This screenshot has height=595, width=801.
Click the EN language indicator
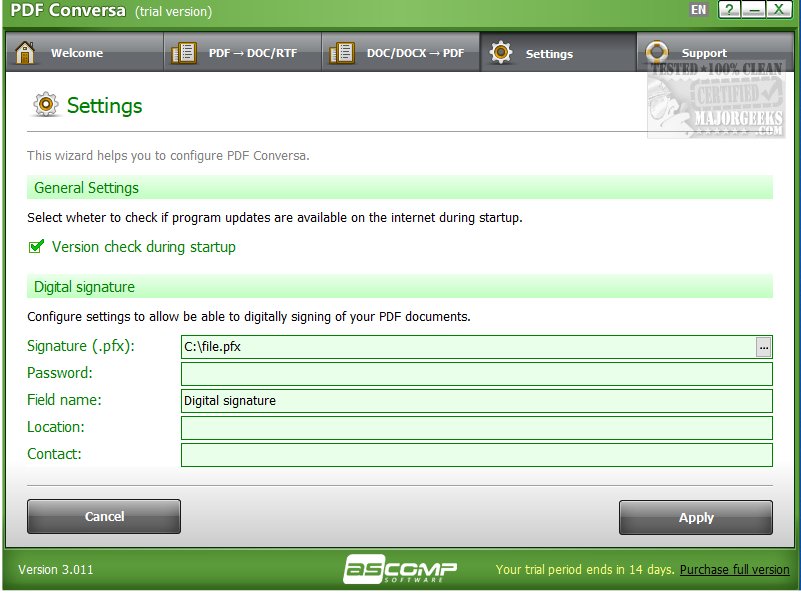point(698,10)
